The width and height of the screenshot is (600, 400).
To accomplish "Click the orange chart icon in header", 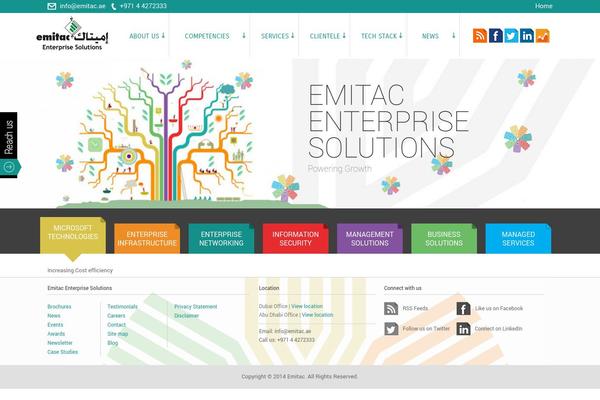I will coord(543,36).
